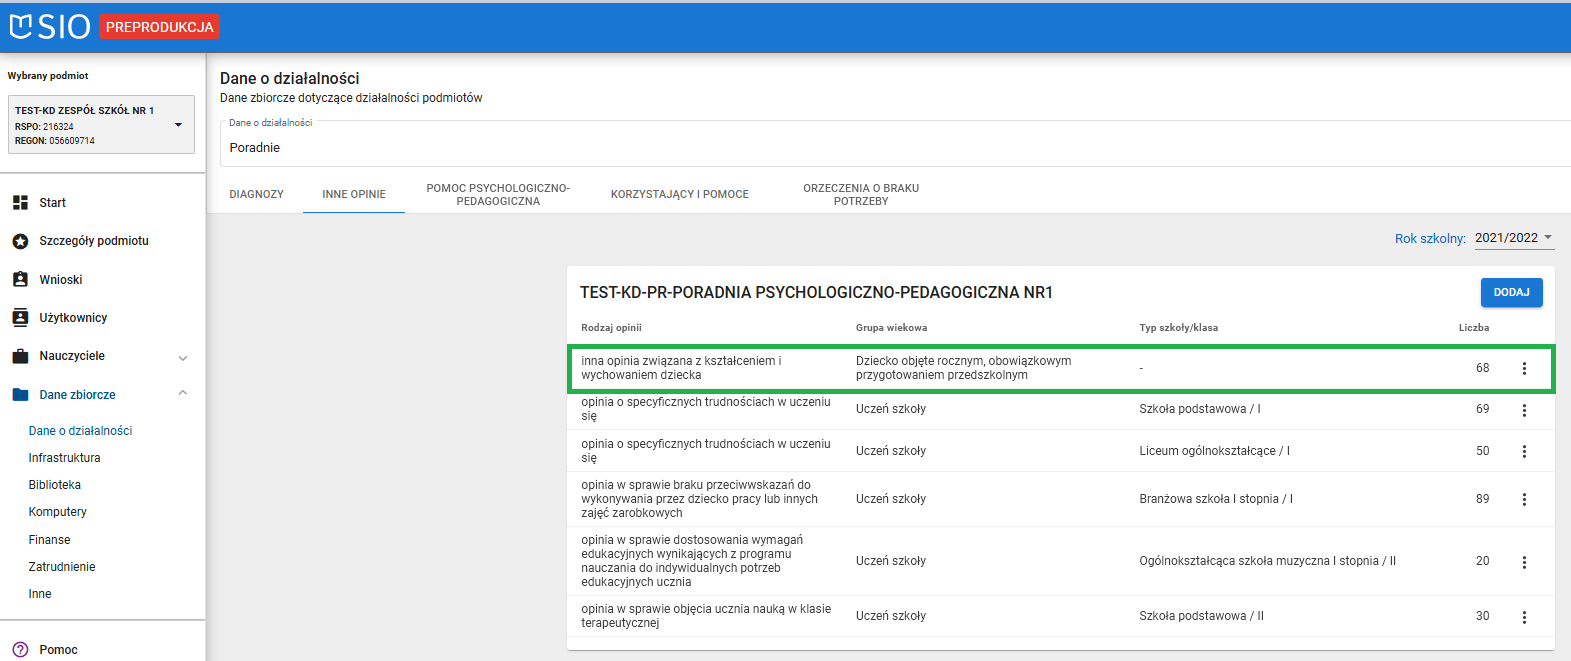The height and width of the screenshot is (661, 1571).
Task: Click the Typ szkoły/klasa column header
Action: (1178, 328)
